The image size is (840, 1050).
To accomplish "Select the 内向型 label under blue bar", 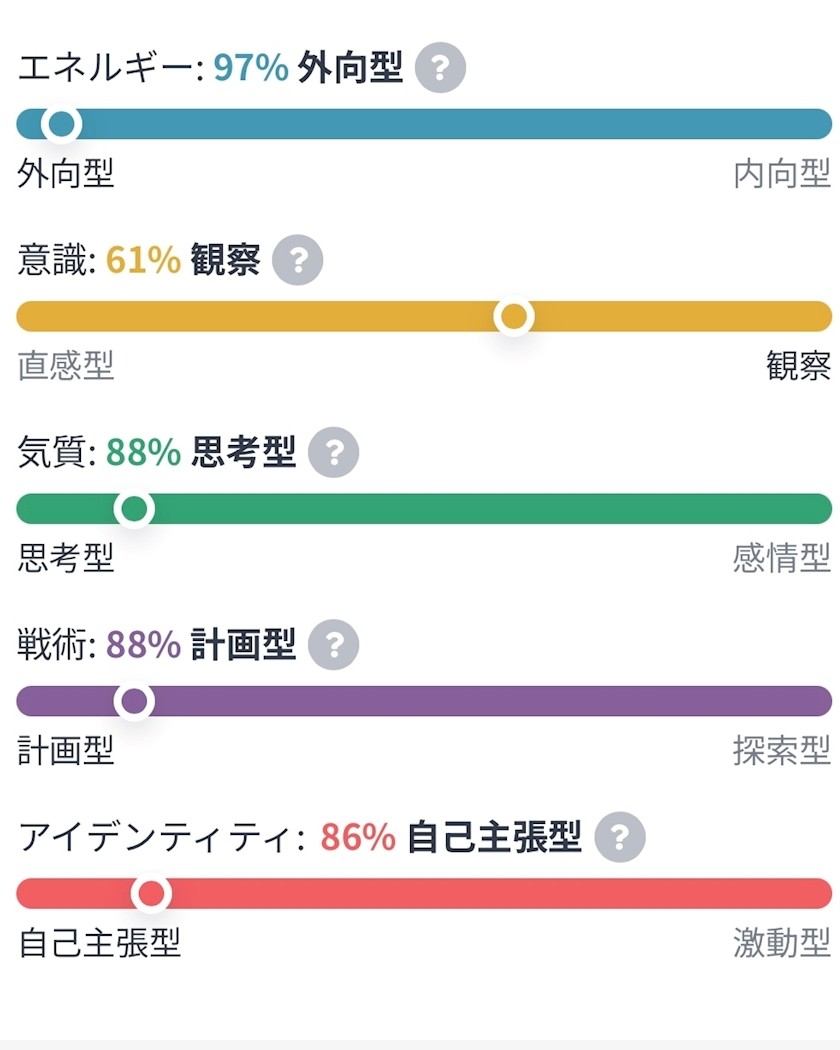I will click(782, 173).
